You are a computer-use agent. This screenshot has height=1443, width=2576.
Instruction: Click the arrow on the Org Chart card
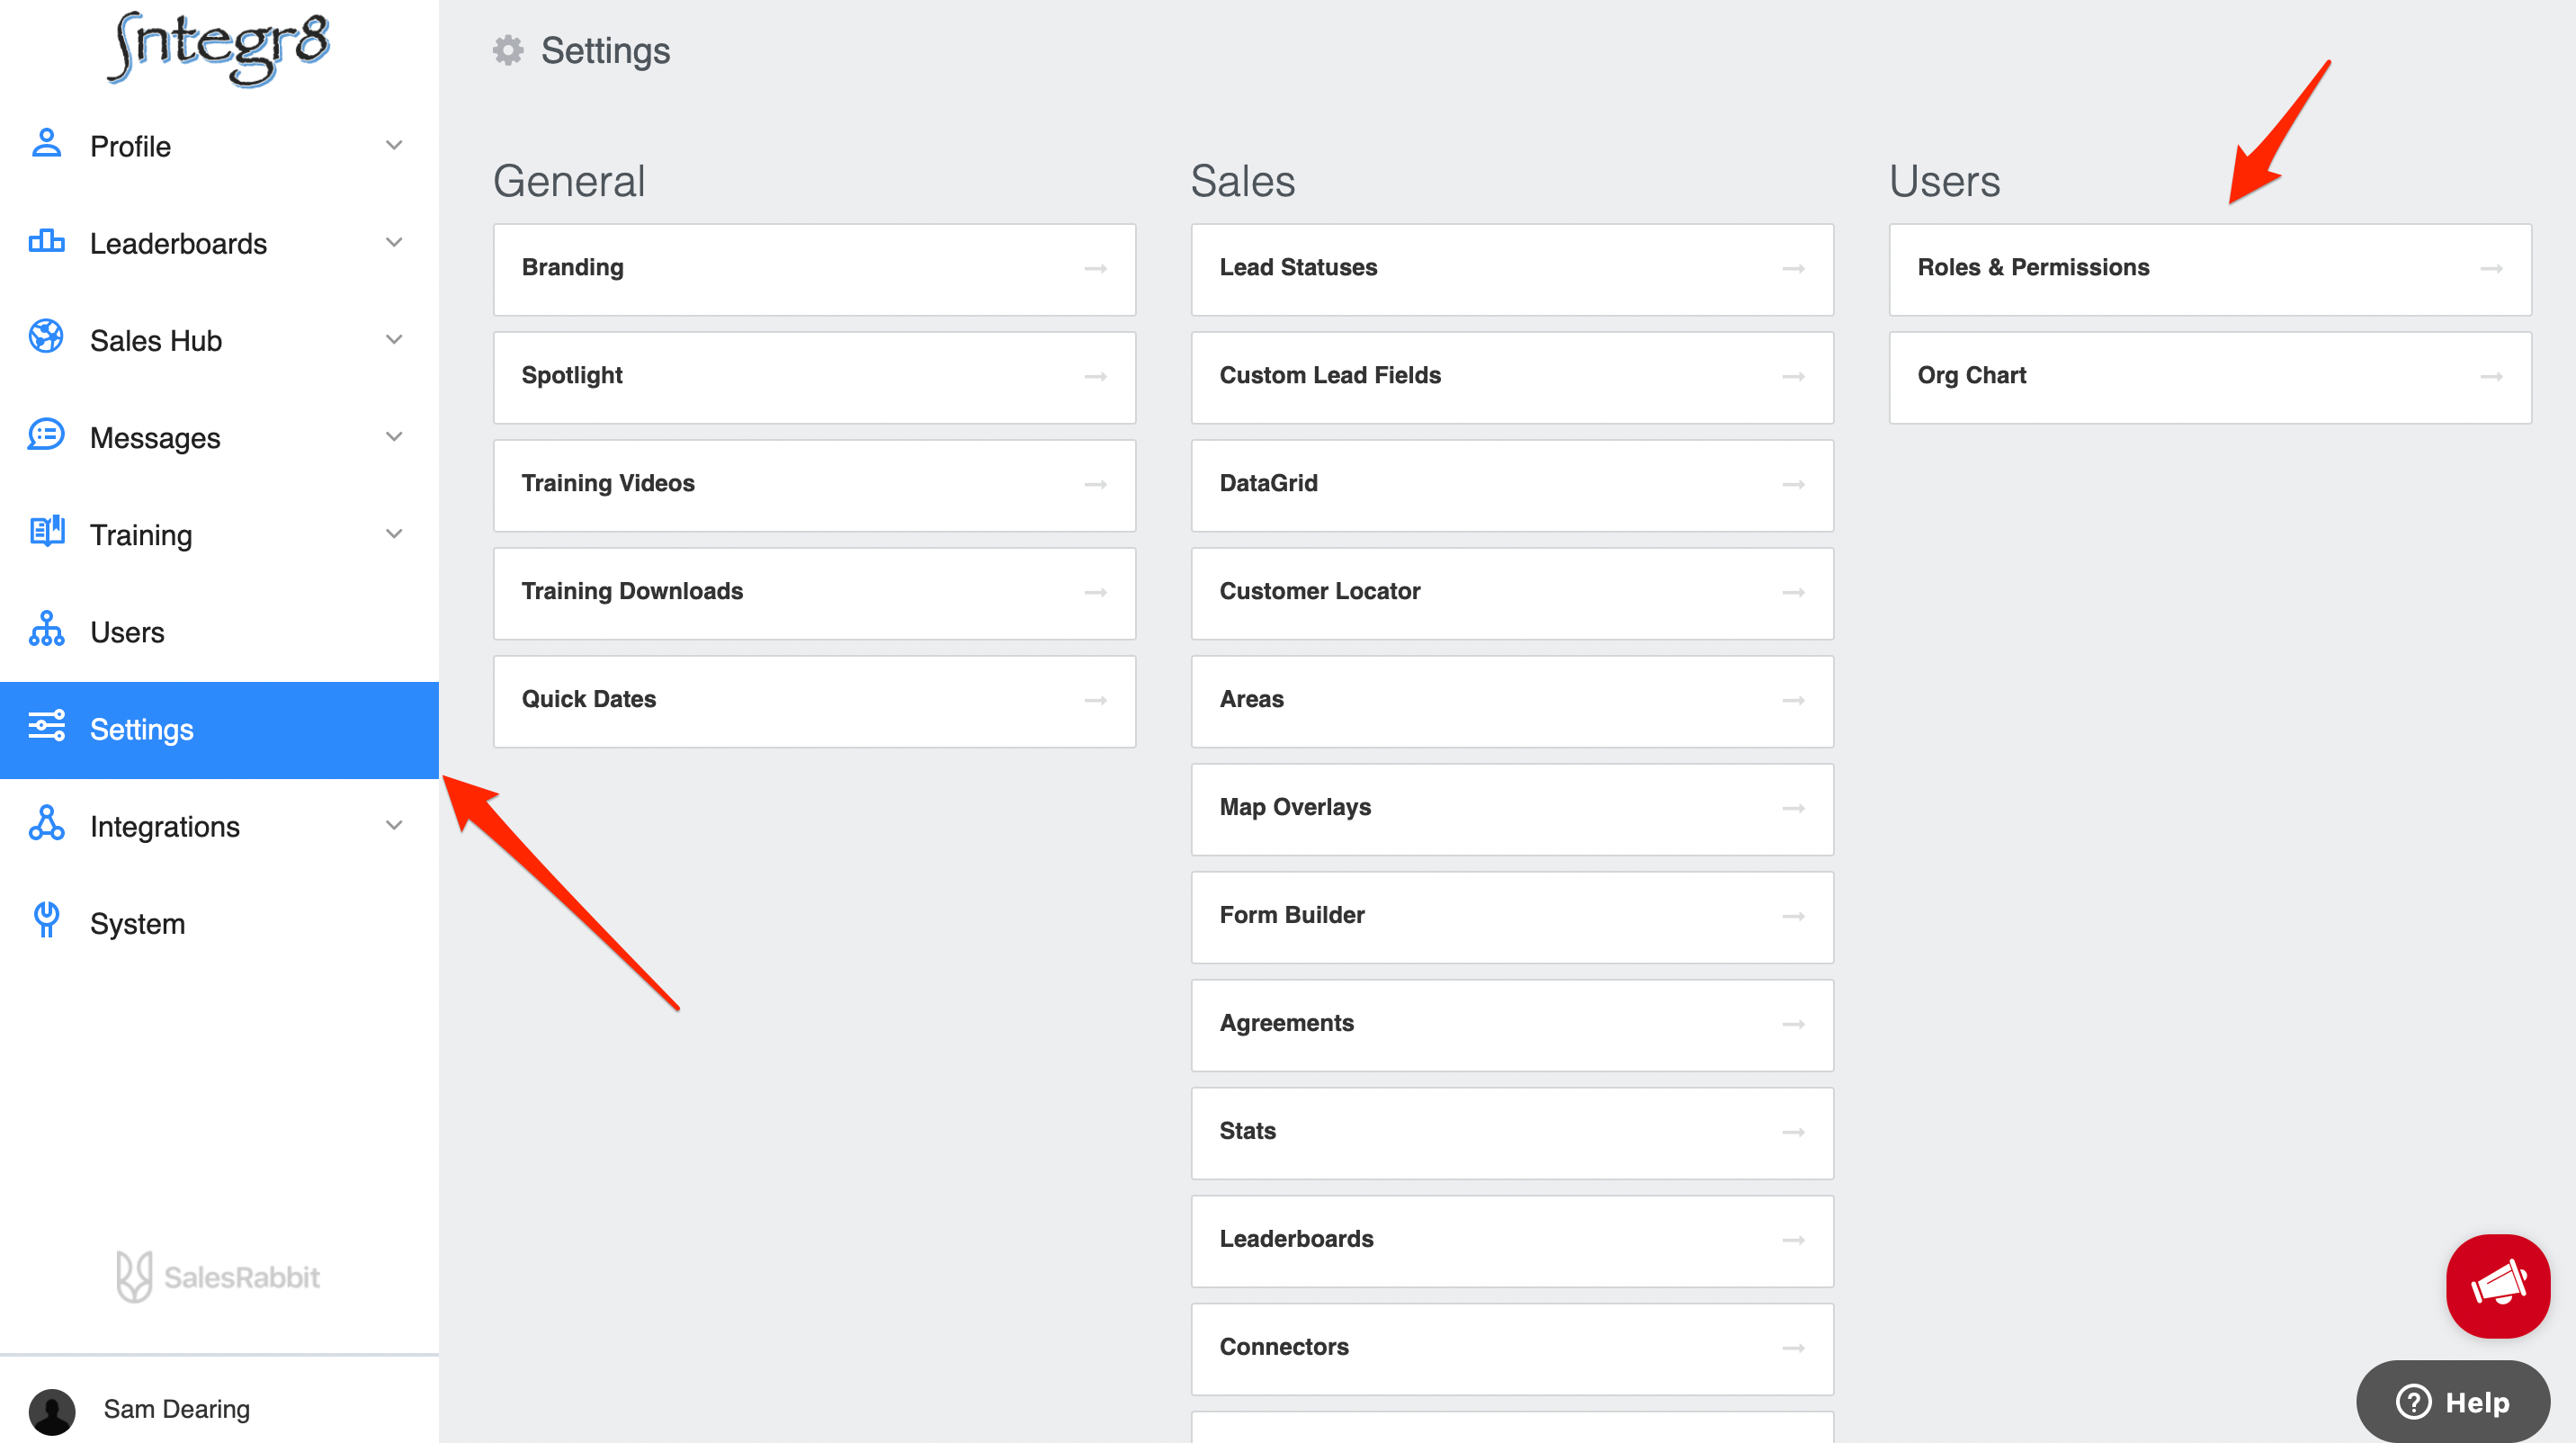(x=2491, y=377)
